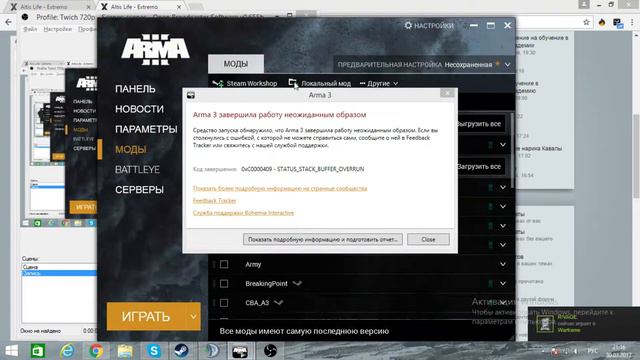Open Feedback Tracker link
Image resolution: width=640 pixels, height=360 pixels.
(214, 200)
